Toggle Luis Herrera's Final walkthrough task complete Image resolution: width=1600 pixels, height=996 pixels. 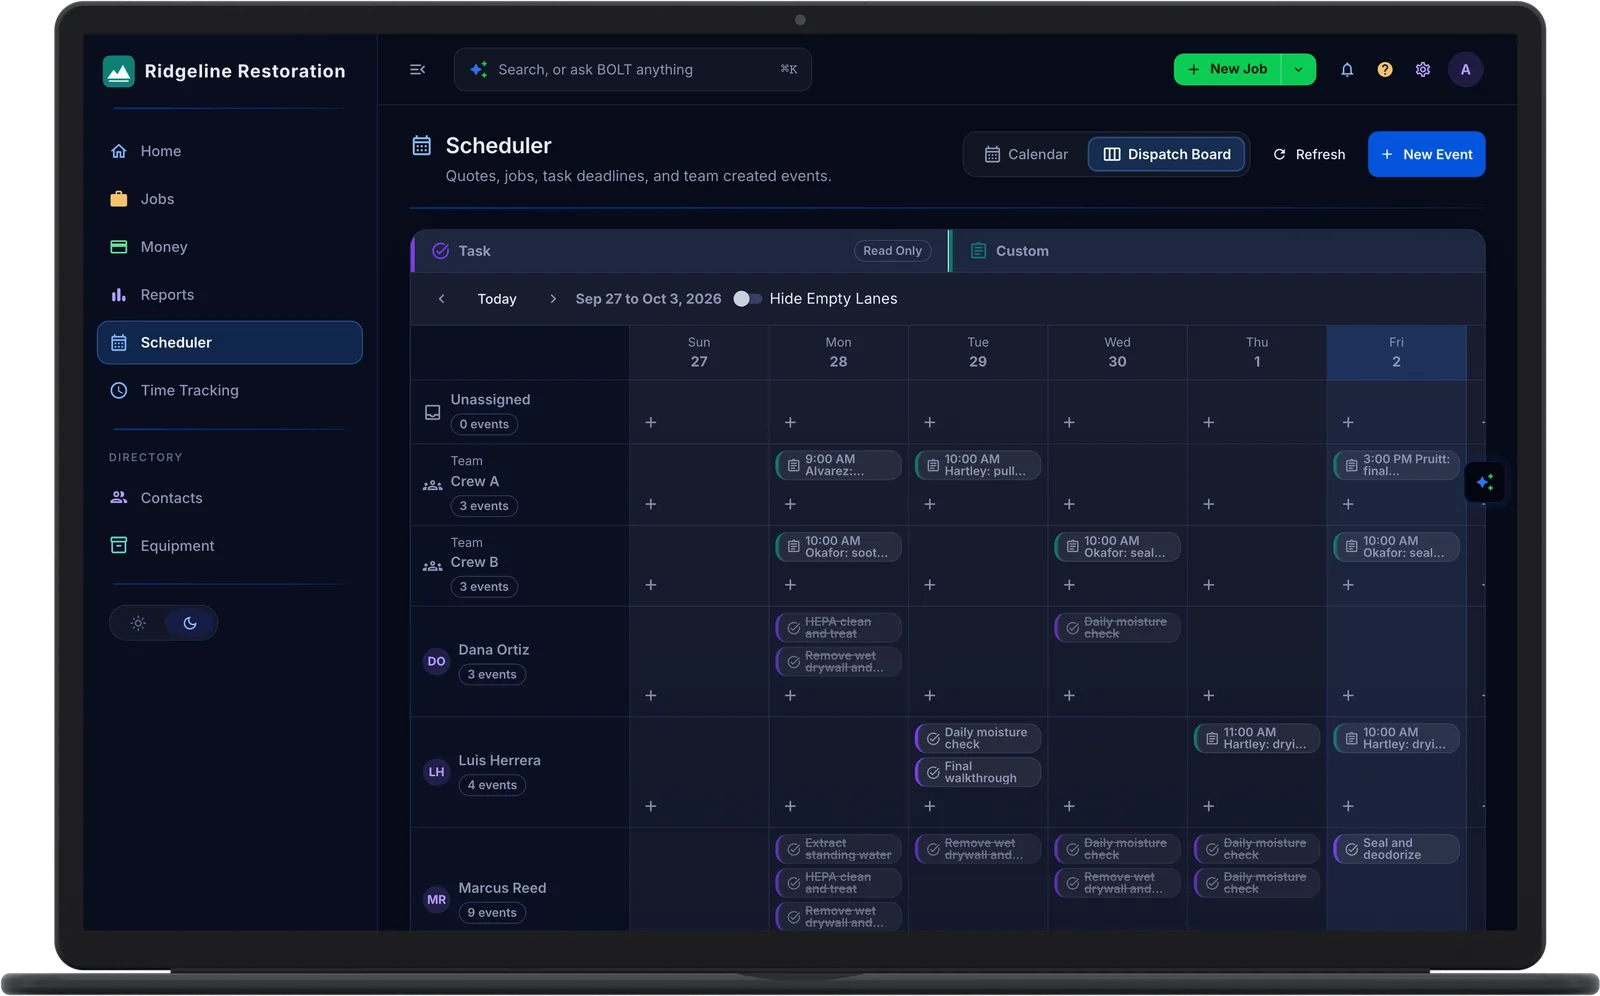pyautogui.click(x=933, y=772)
